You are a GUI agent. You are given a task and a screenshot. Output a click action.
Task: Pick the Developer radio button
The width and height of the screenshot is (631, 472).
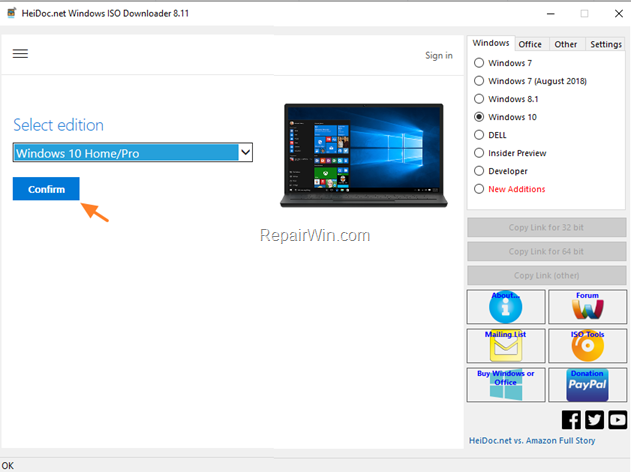479,171
